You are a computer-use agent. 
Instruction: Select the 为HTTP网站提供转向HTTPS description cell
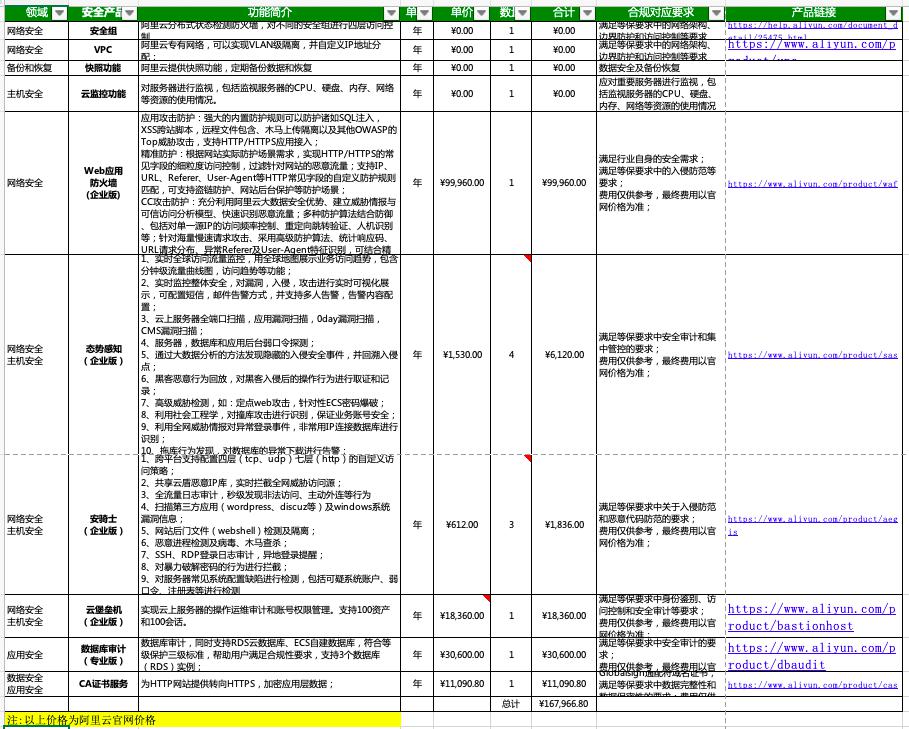click(270, 684)
